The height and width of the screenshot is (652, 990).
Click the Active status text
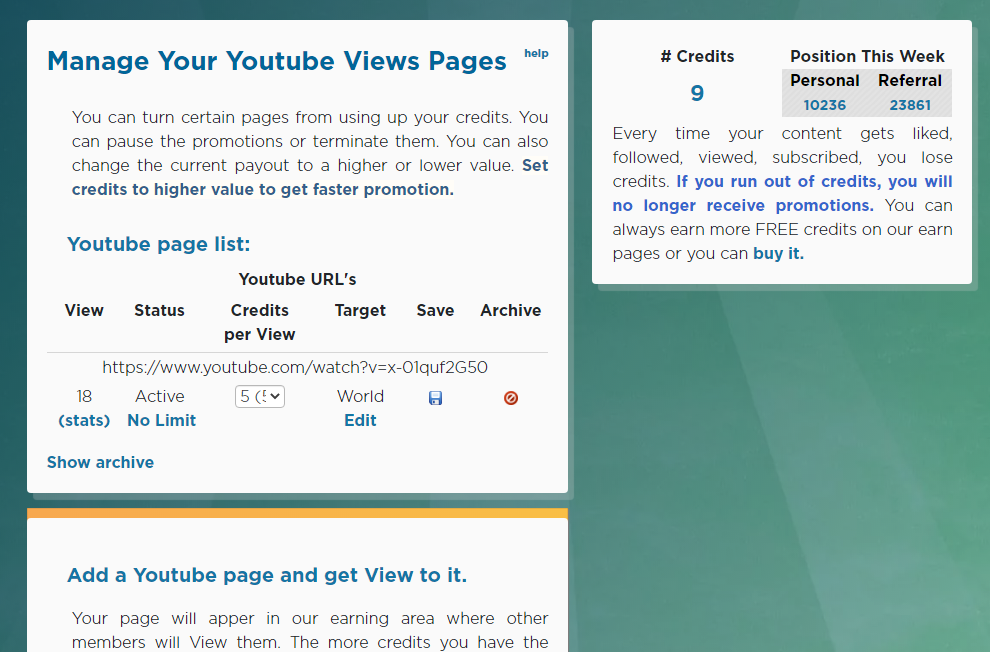pos(160,397)
